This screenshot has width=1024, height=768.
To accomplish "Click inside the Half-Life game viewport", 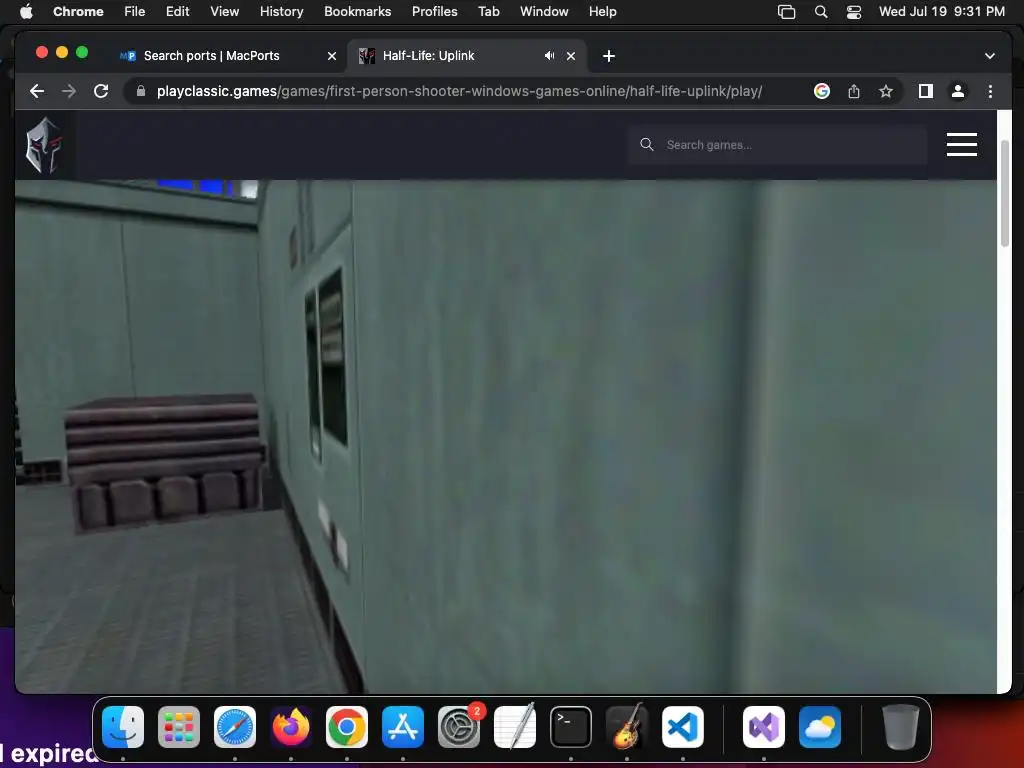I will pyautogui.click(x=505, y=436).
